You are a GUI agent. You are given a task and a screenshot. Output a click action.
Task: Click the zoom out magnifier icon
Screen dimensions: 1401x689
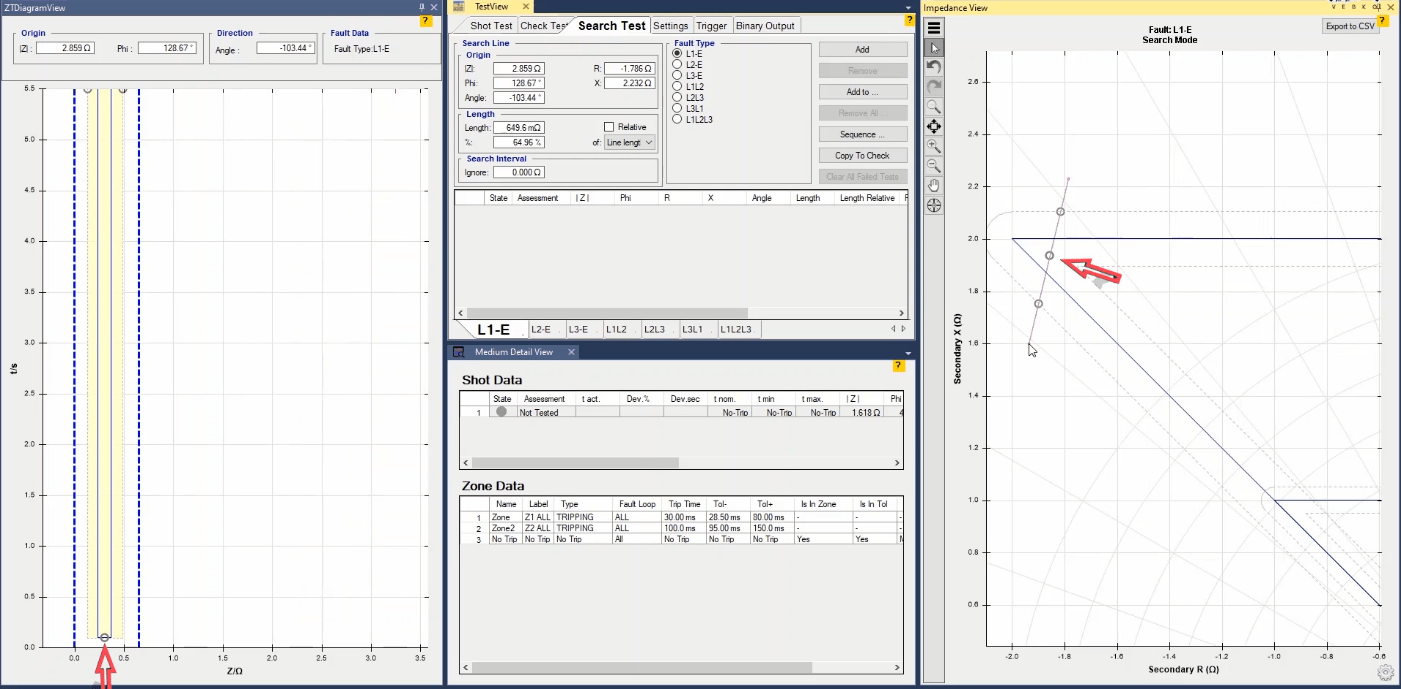click(x=934, y=166)
